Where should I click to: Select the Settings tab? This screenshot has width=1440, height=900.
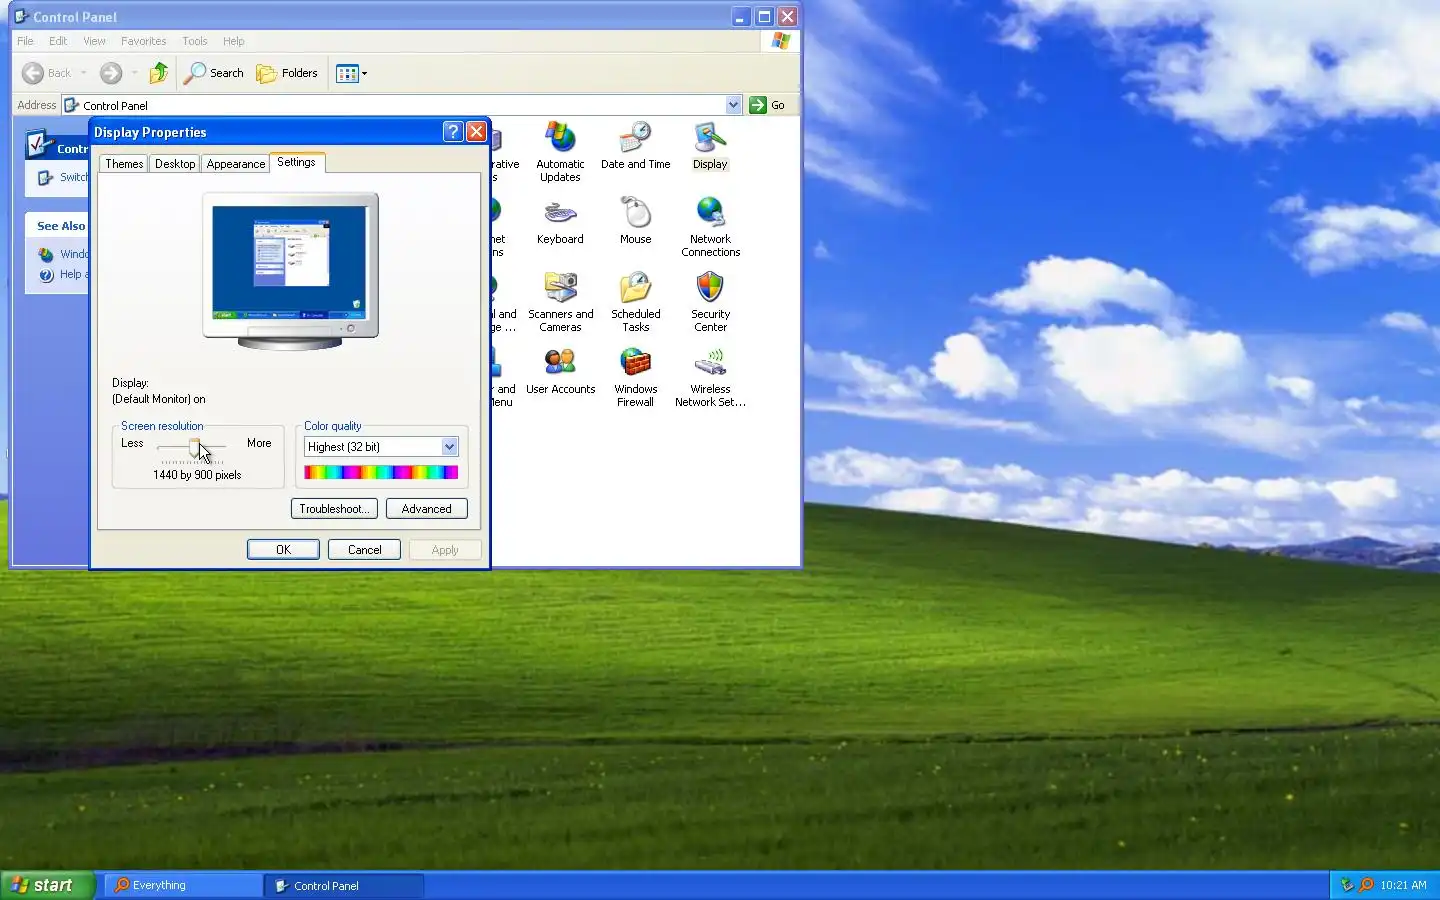(x=296, y=162)
